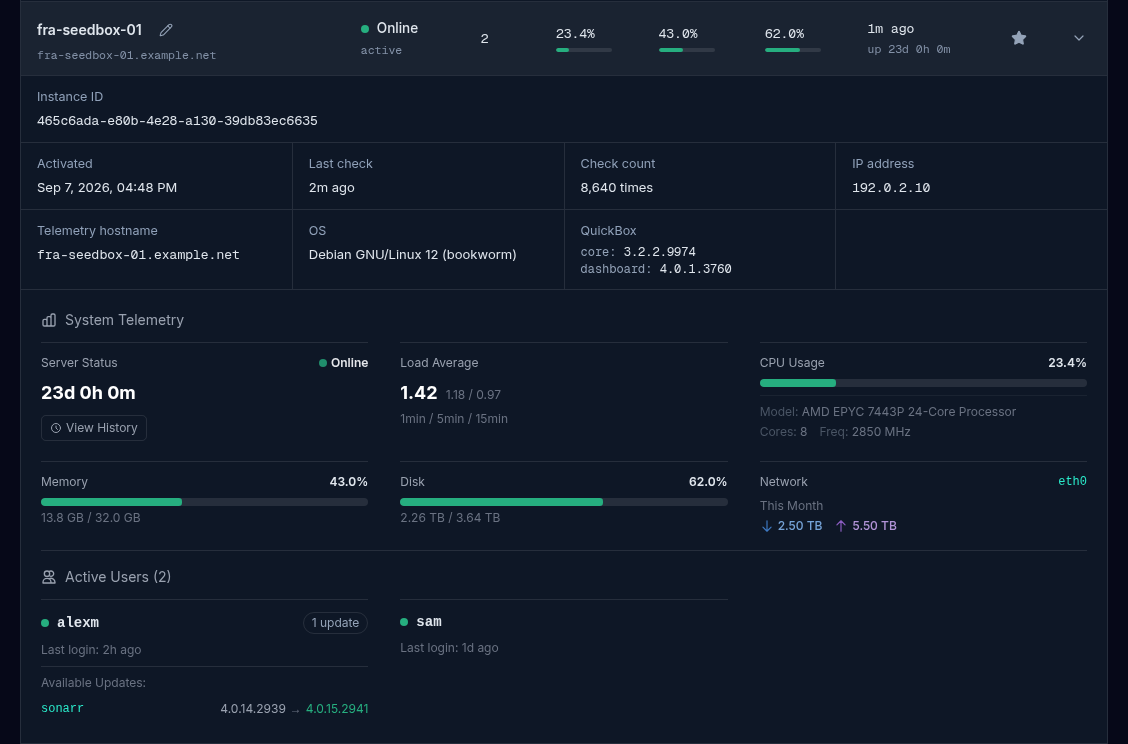Viewport: 1128px width, 744px height.
Task: Click the header 62.0% disk mini bar
Action: (793, 50)
